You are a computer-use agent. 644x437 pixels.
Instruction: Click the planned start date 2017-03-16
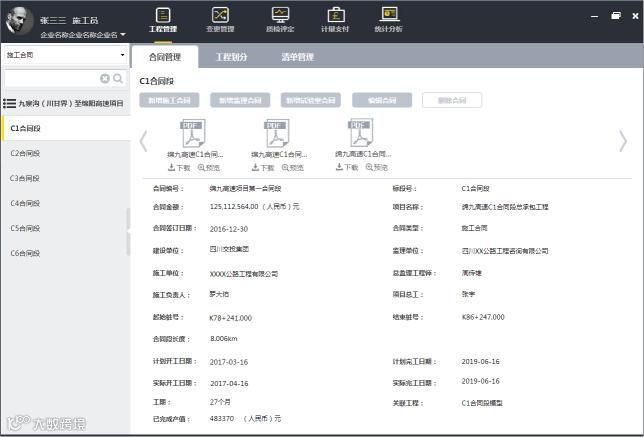(x=229, y=362)
